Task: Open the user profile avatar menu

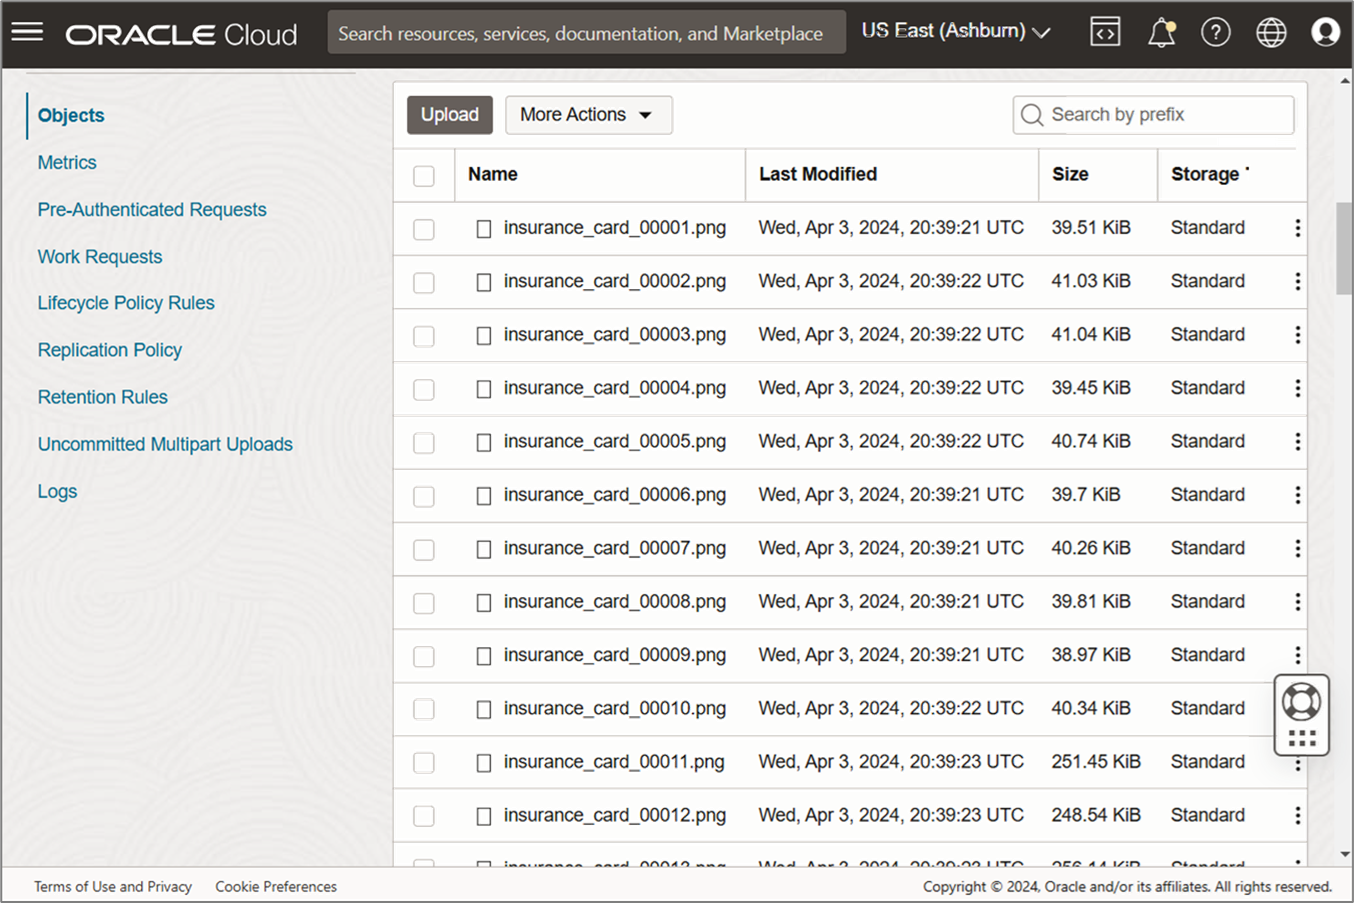Action: (x=1325, y=32)
